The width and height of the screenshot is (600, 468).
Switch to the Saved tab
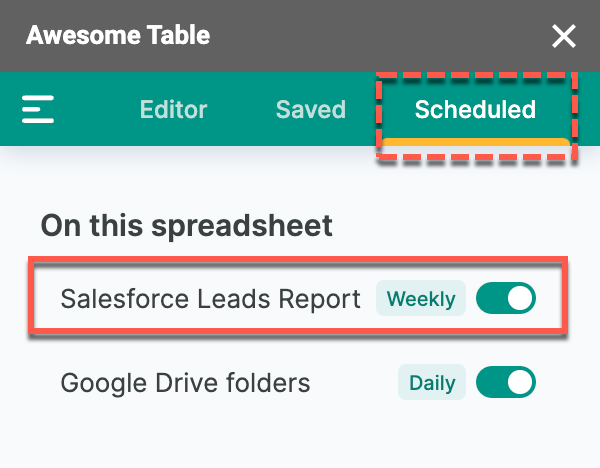tap(311, 109)
